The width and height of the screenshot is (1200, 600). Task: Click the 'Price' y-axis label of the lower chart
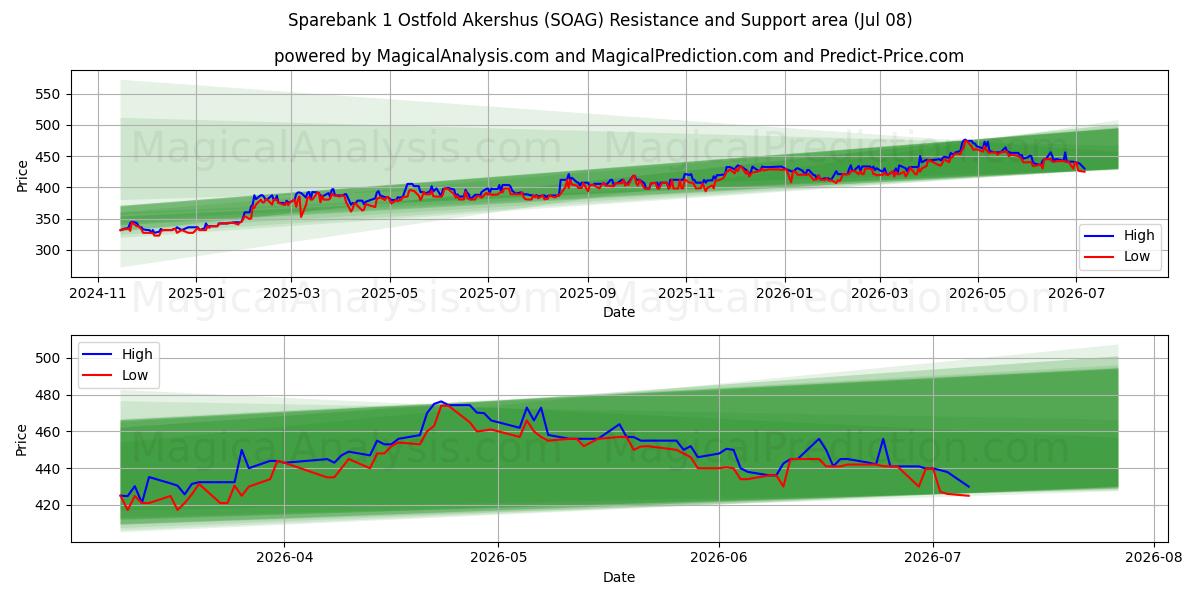(x=22, y=438)
